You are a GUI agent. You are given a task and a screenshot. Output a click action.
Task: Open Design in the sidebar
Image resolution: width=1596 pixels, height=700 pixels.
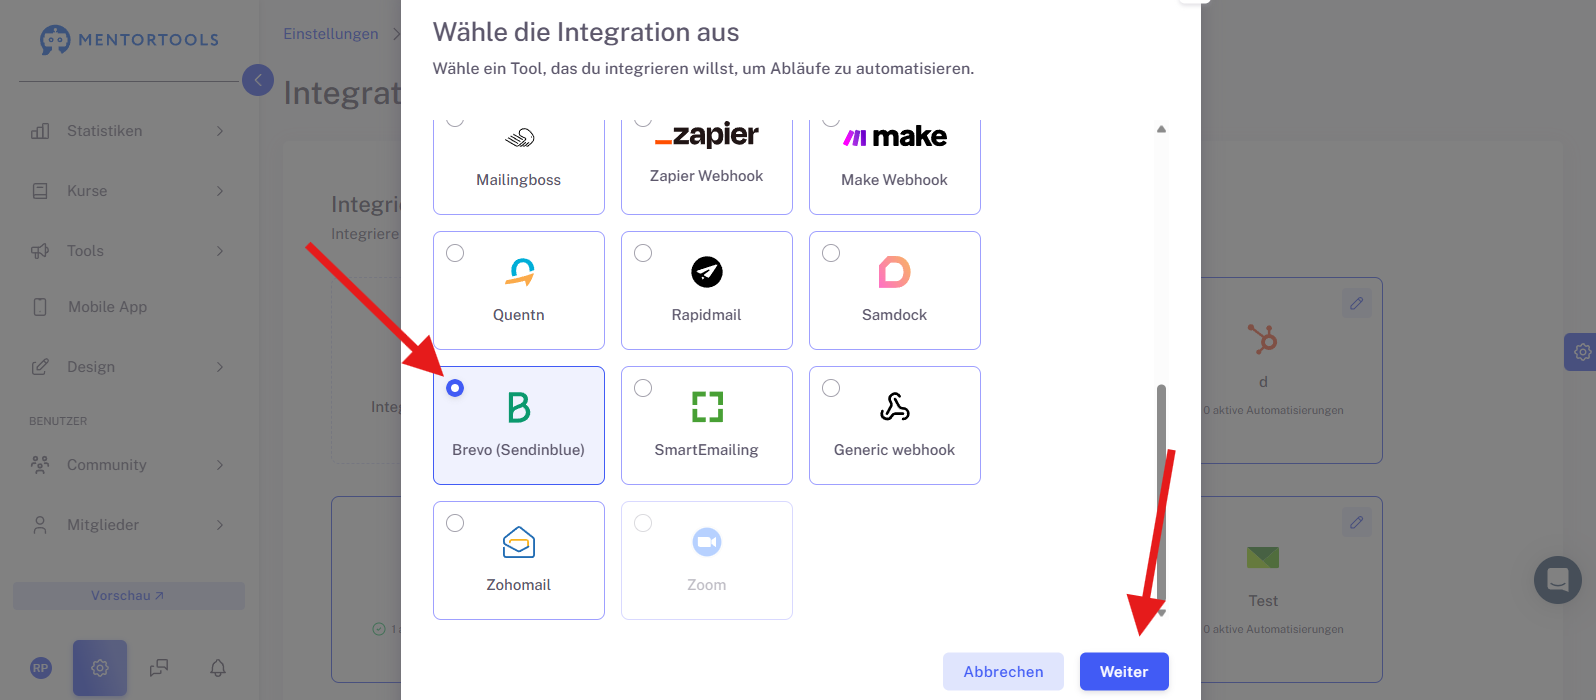[x=129, y=367]
